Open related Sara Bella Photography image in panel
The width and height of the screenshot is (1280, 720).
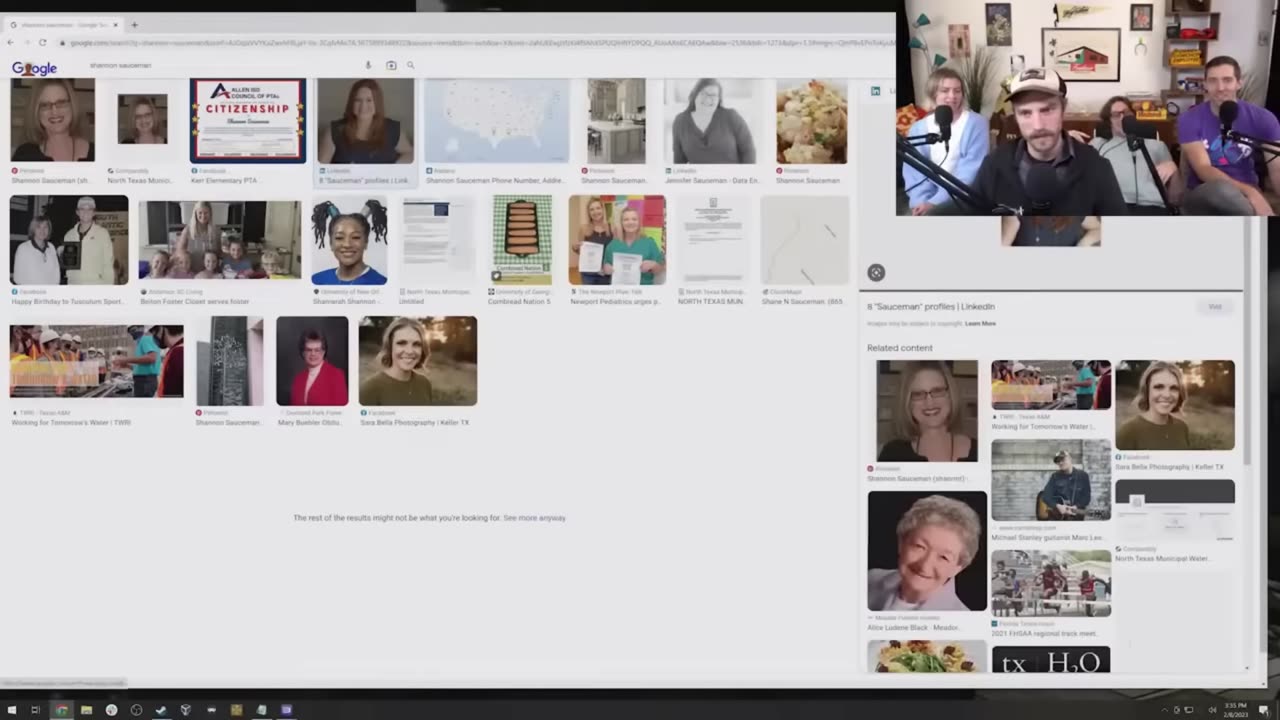click(x=1175, y=405)
